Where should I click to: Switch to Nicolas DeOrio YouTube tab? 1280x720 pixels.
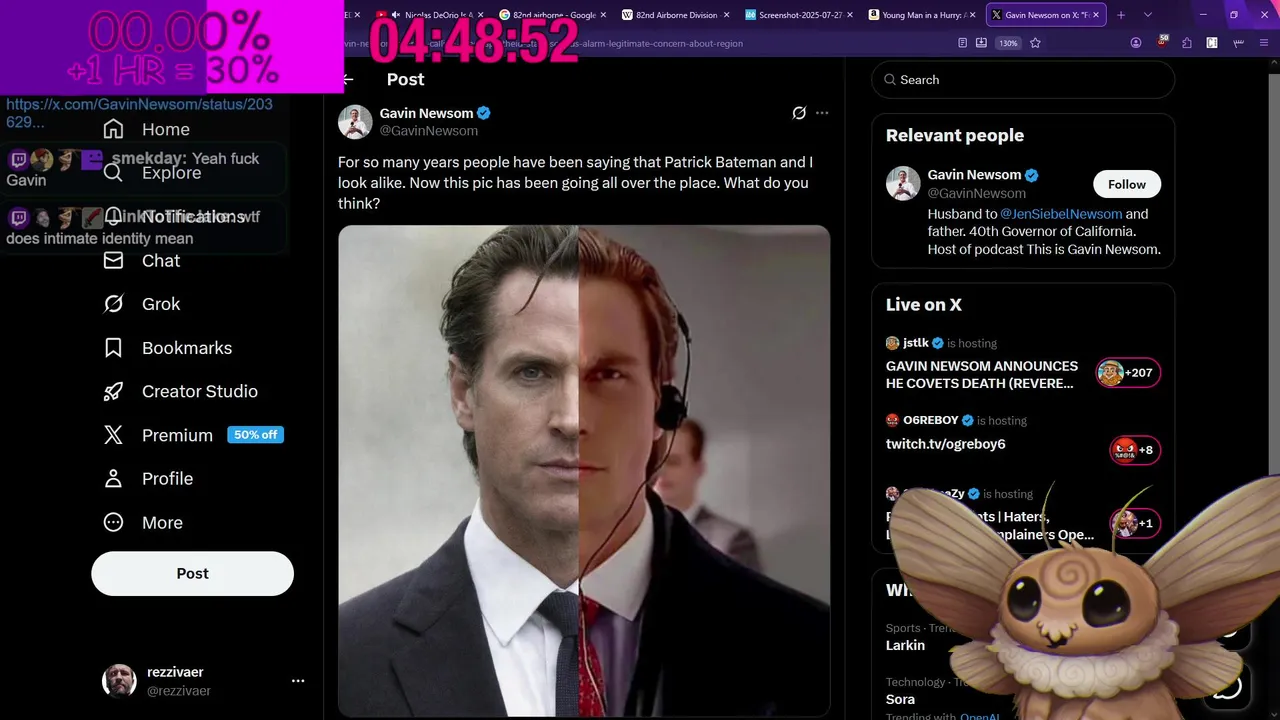(431, 15)
